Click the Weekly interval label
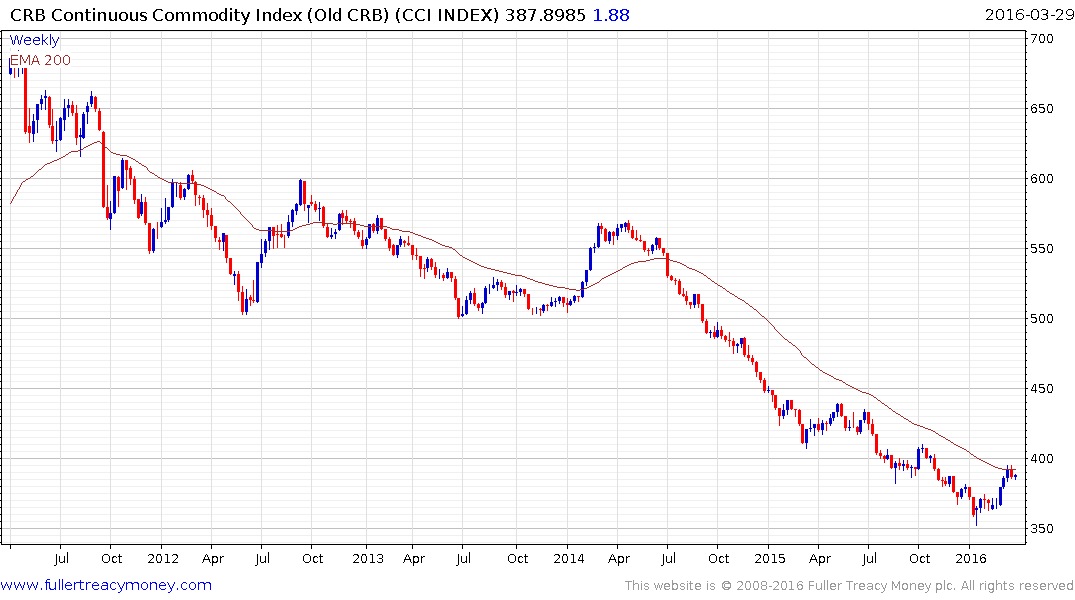Viewport: 1075px width, 600px height. point(34,40)
